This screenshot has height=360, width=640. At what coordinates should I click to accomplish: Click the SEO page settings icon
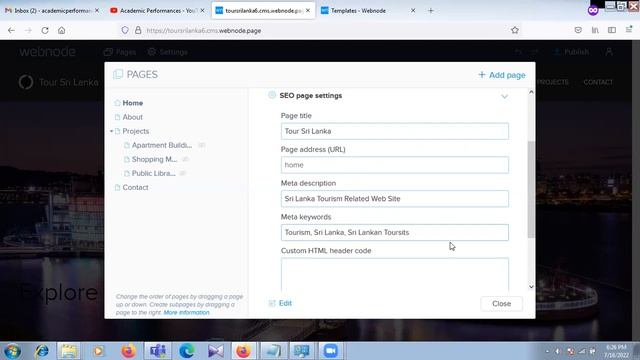[x=272, y=95]
